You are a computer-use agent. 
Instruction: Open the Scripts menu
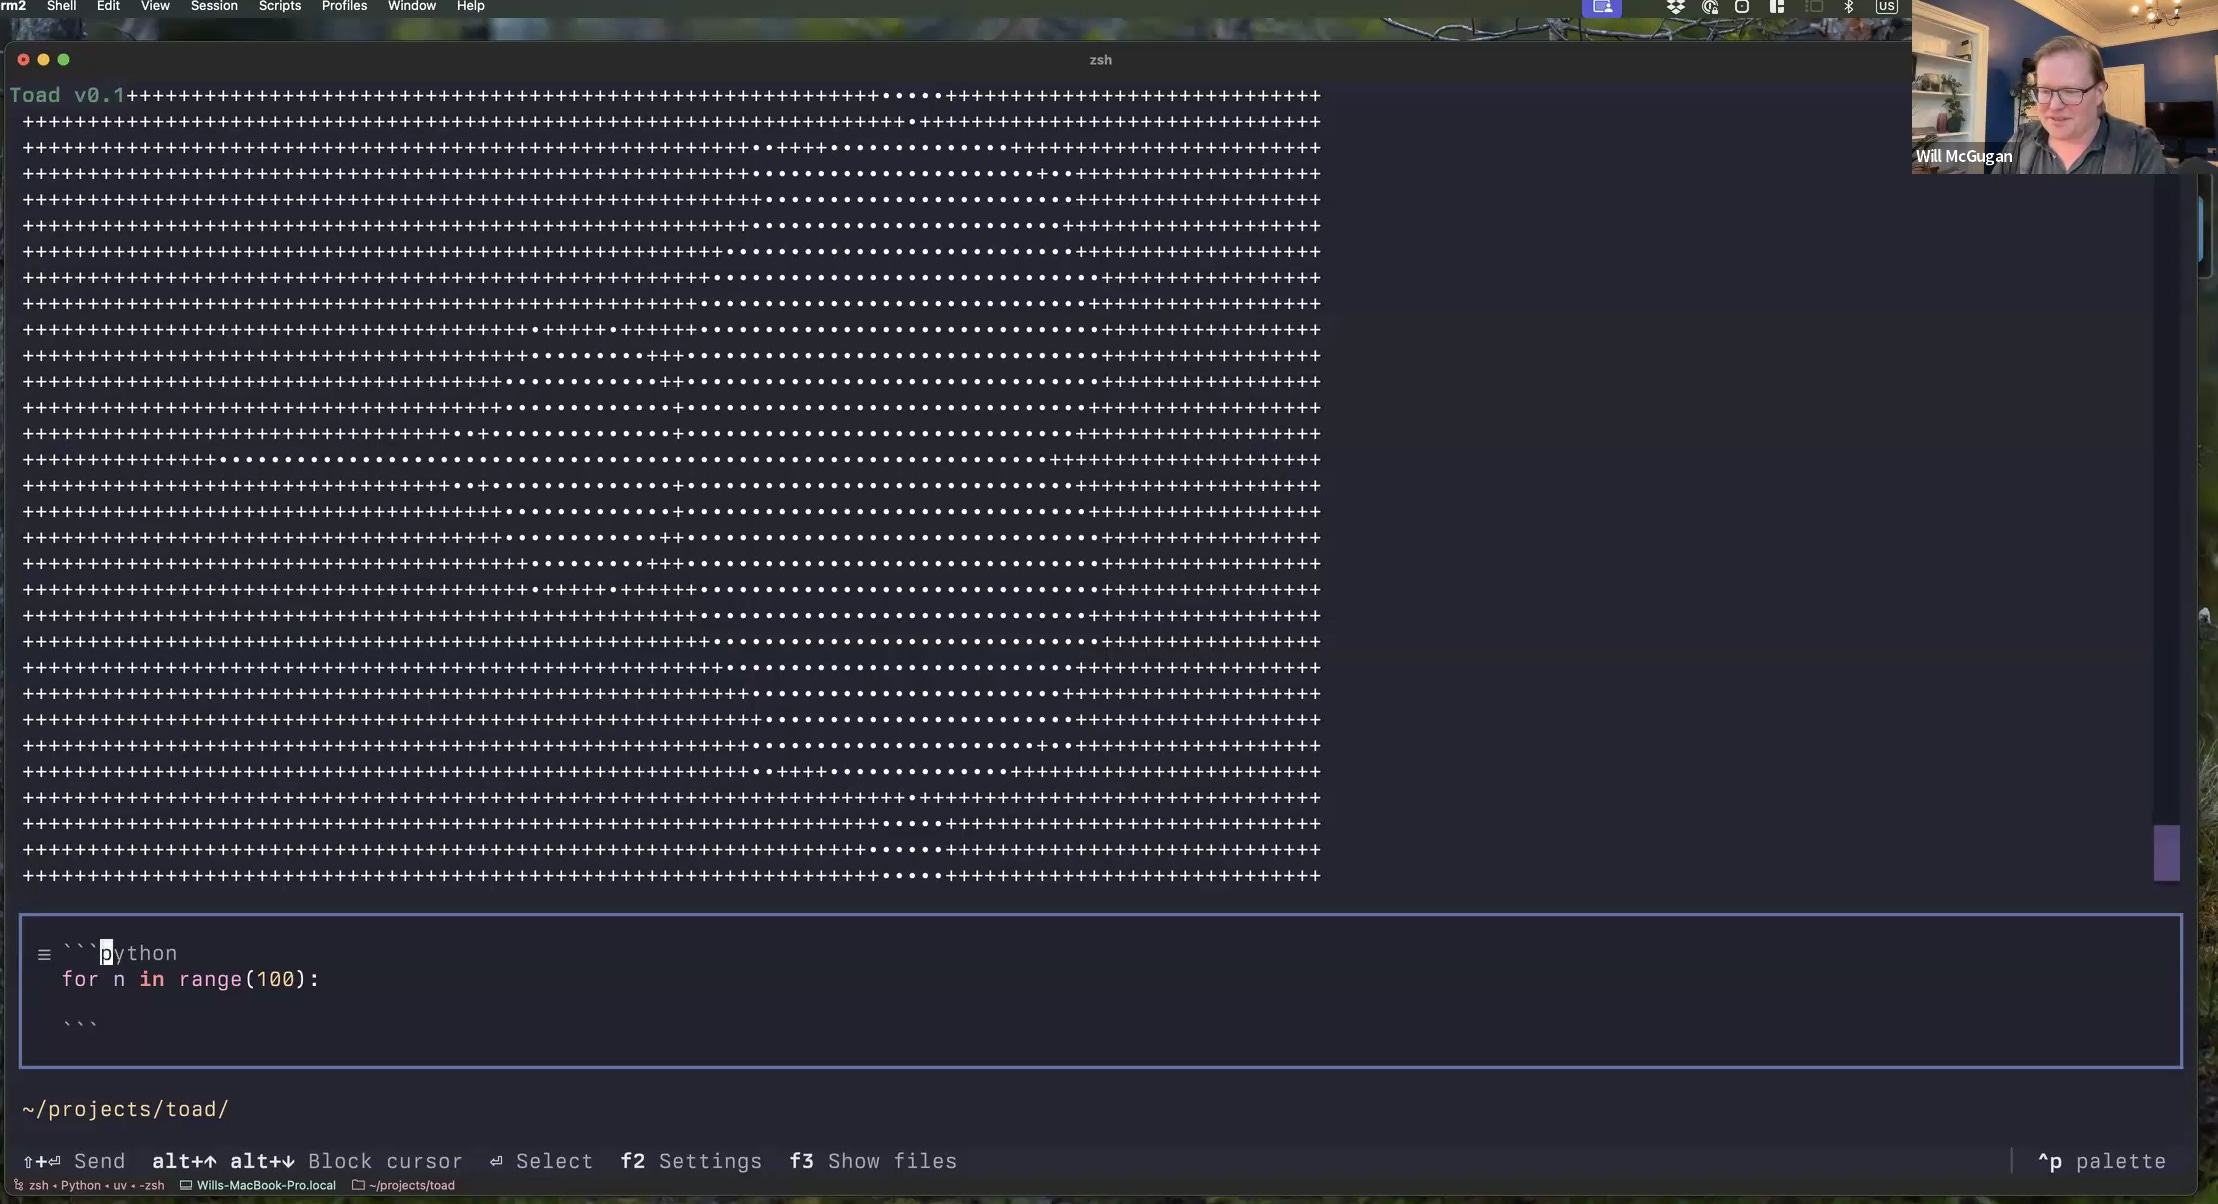(279, 6)
